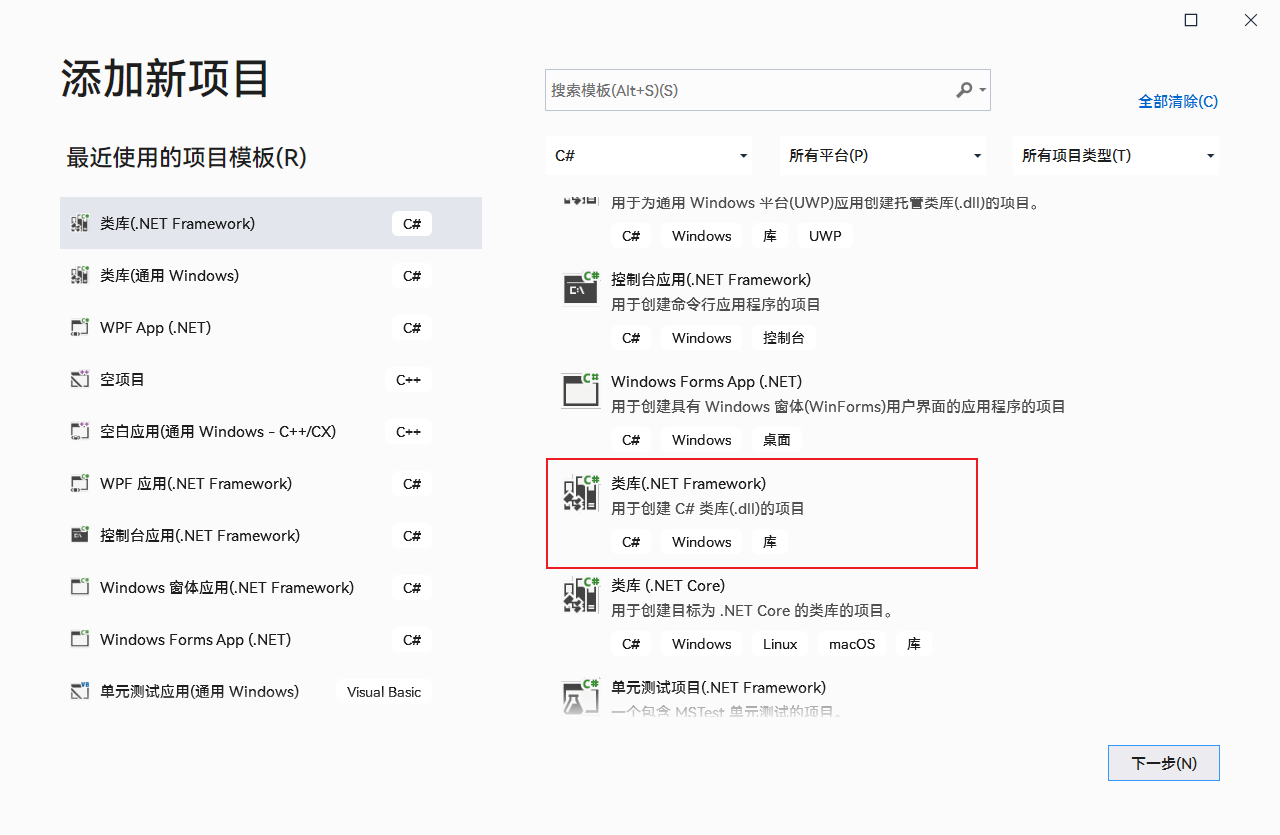Viewport: 1280px width, 835px height.
Task: Click the 类库 (.NET Core) result icon
Action: pyautogui.click(x=581, y=594)
